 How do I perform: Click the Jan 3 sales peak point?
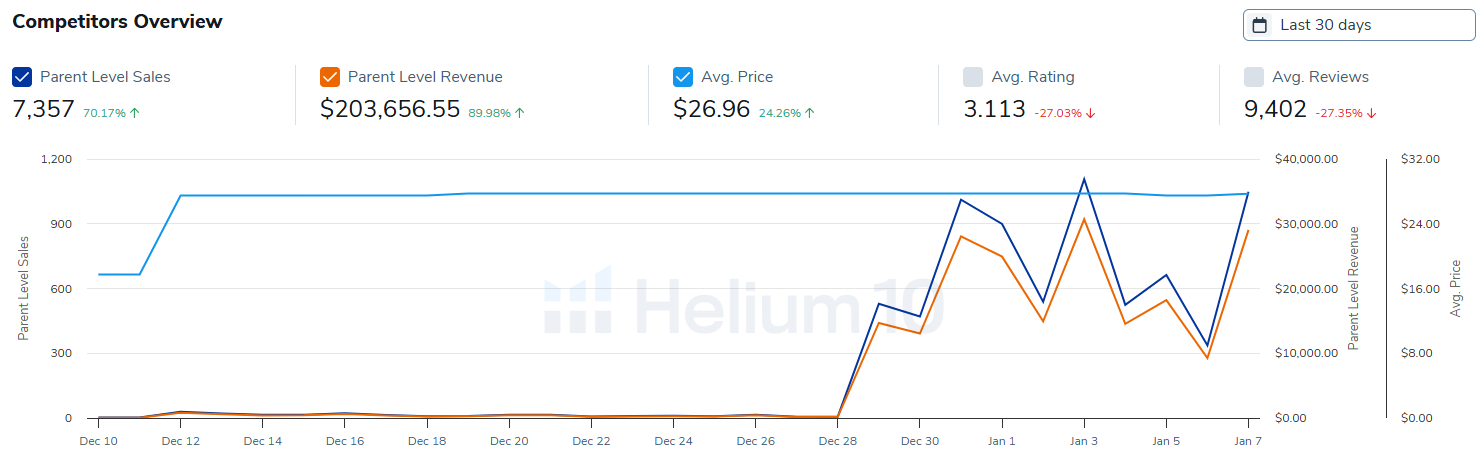coord(1084,179)
